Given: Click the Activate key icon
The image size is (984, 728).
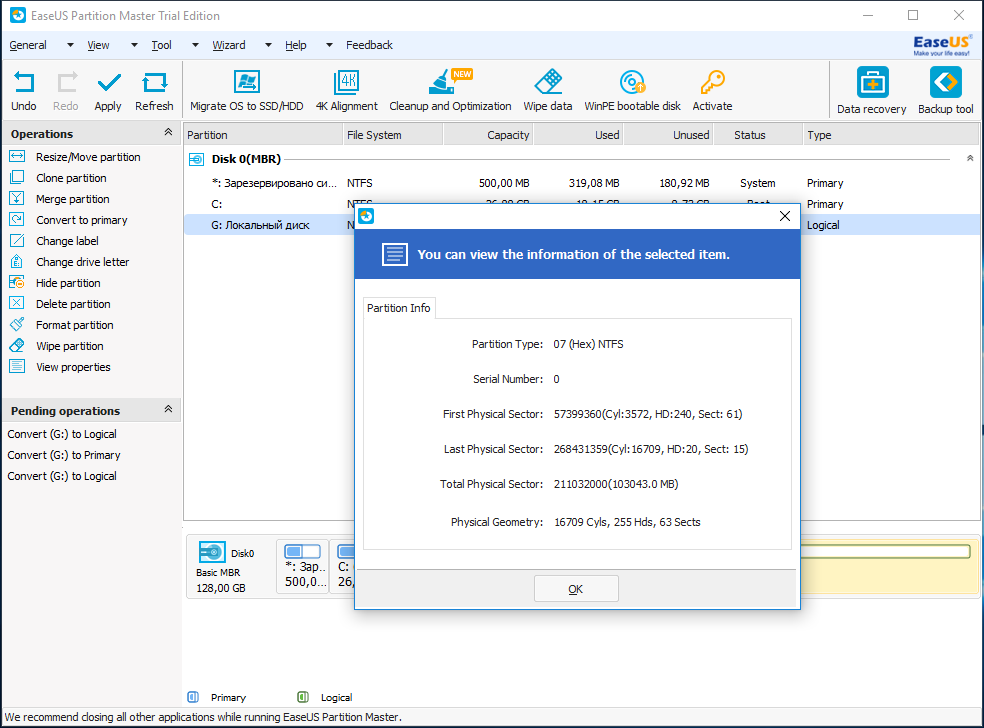Looking at the screenshot, I should (712, 90).
